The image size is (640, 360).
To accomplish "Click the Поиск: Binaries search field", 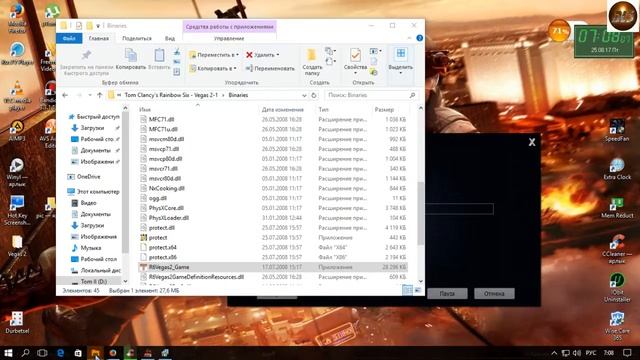I will point(371,95).
